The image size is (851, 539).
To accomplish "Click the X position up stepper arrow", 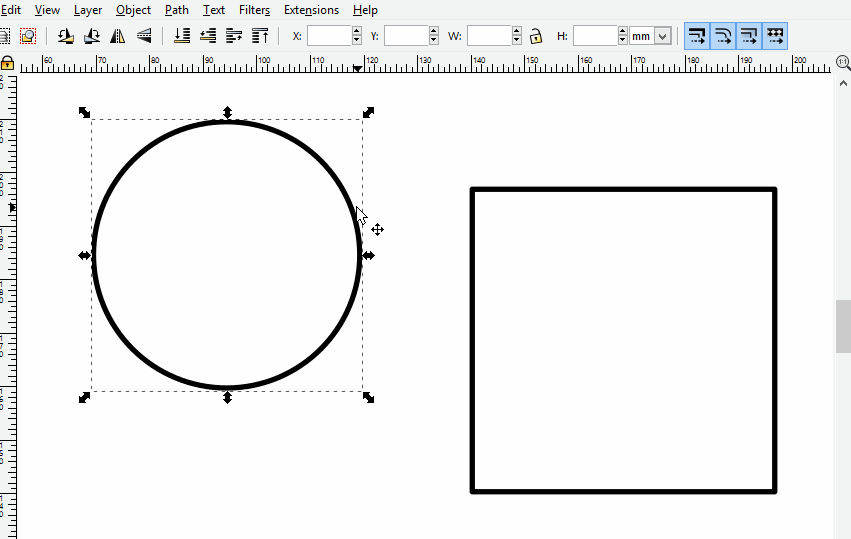I will tap(357, 31).
